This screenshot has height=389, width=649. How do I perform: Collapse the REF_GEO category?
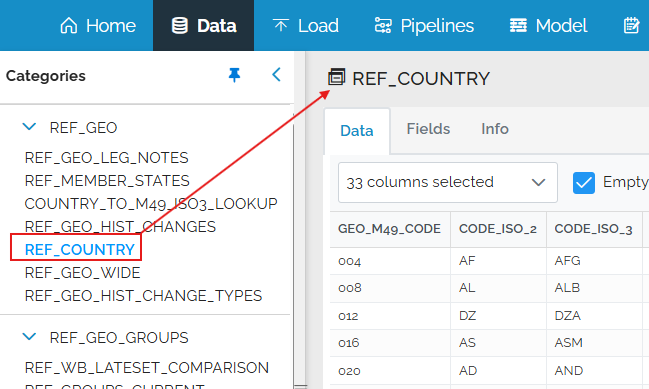(x=29, y=127)
